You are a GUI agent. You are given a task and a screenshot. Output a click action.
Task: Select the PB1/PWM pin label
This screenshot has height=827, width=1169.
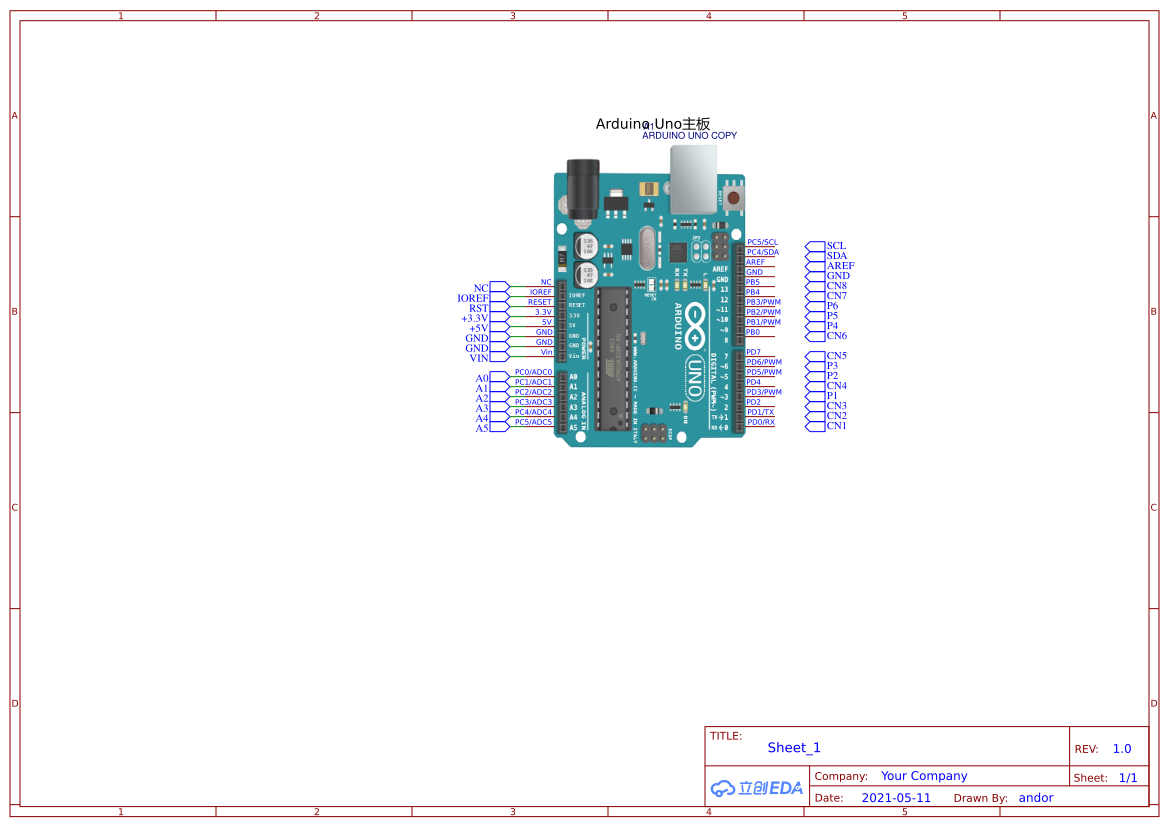click(x=763, y=322)
